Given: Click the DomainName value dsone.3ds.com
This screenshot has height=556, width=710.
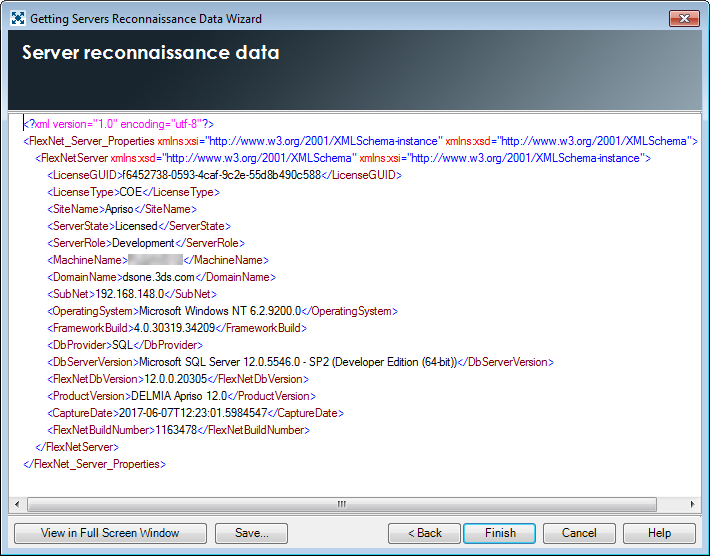Looking at the screenshot, I should coord(158,277).
